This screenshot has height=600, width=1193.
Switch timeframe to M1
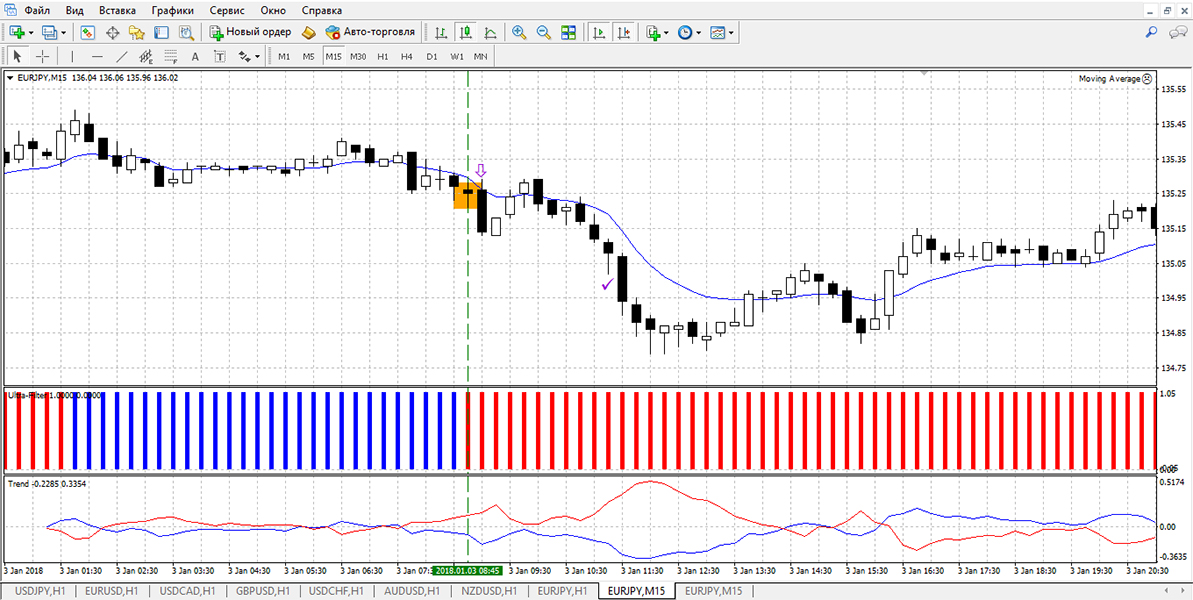[284, 56]
